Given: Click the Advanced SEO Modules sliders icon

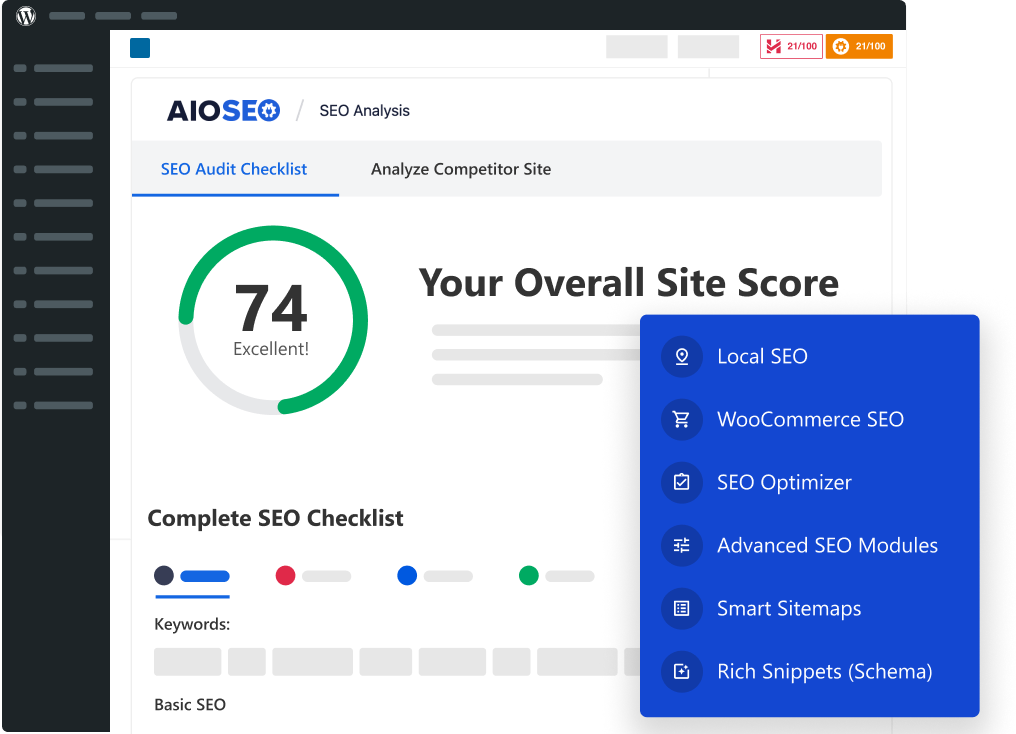Looking at the screenshot, I should point(682,546).
